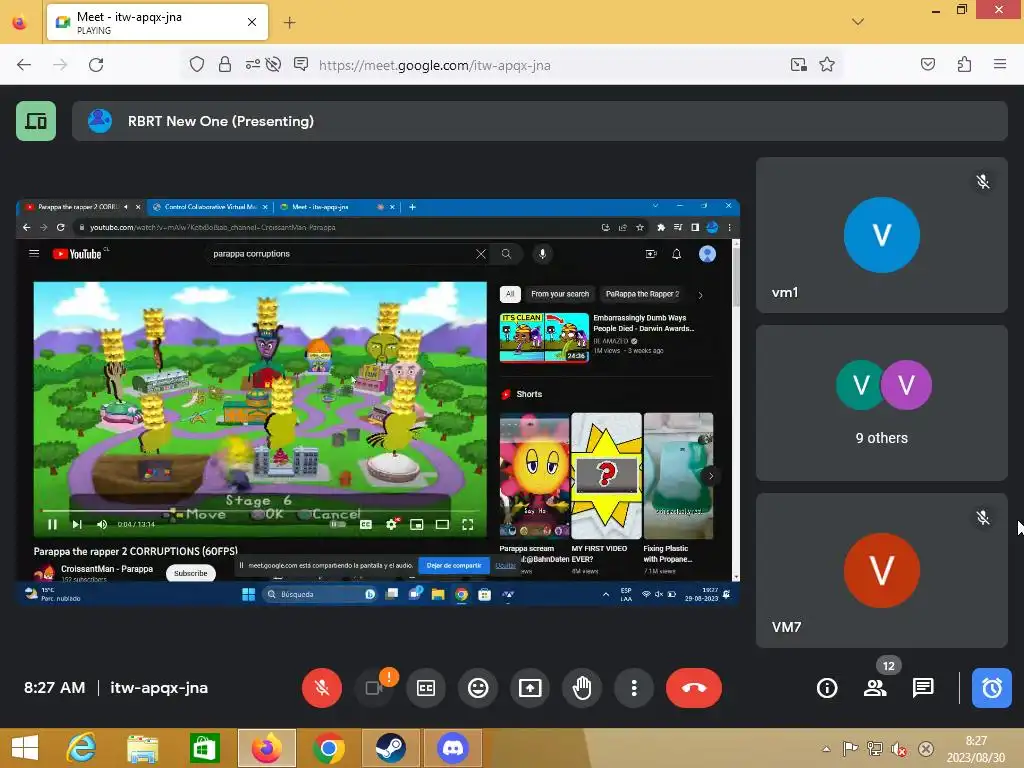Viewport: 1024px width, 768px height.
Task: Open Discord from the taskbar
Action: click(x=453, y=748)
